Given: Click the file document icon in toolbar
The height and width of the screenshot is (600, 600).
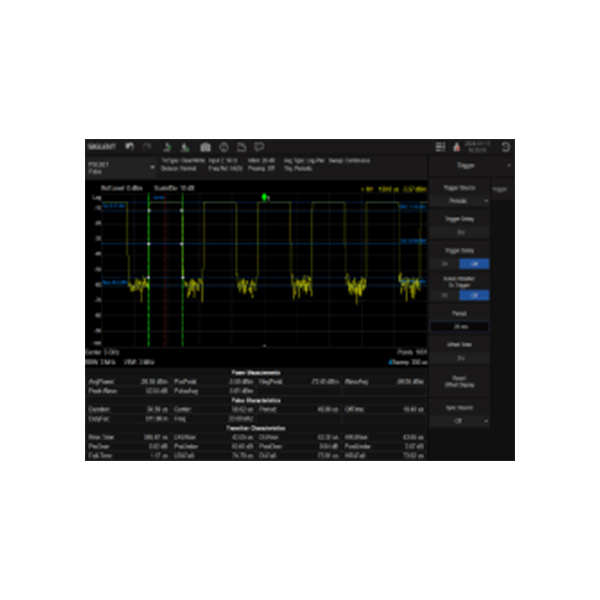Looking at the screenshot, I should [x=241, y=146].
